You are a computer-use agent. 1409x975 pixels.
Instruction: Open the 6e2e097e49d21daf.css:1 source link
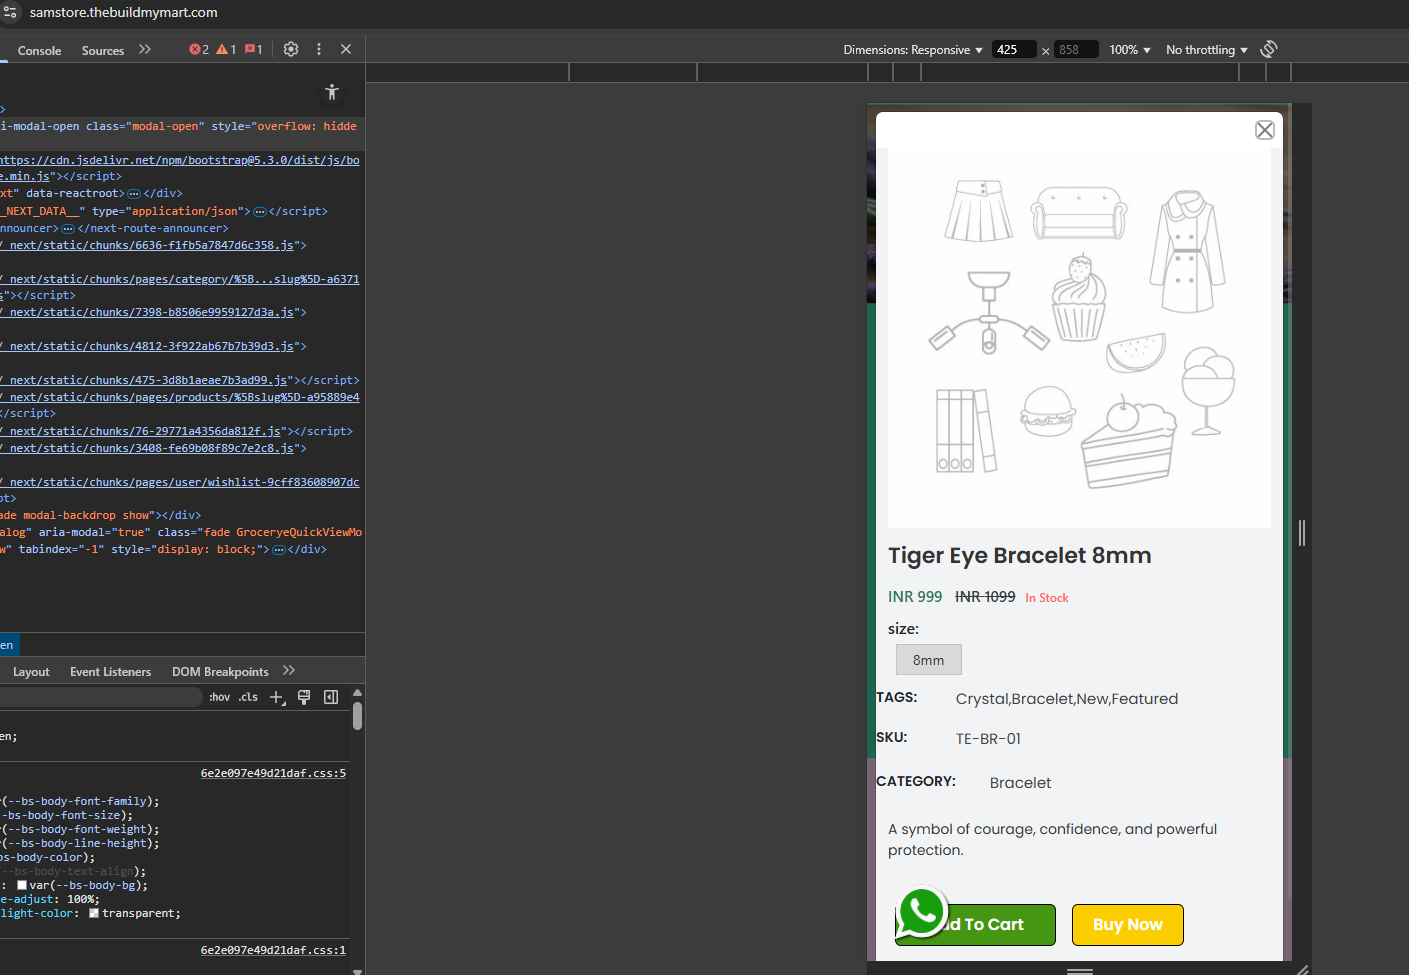coord(273,950)
